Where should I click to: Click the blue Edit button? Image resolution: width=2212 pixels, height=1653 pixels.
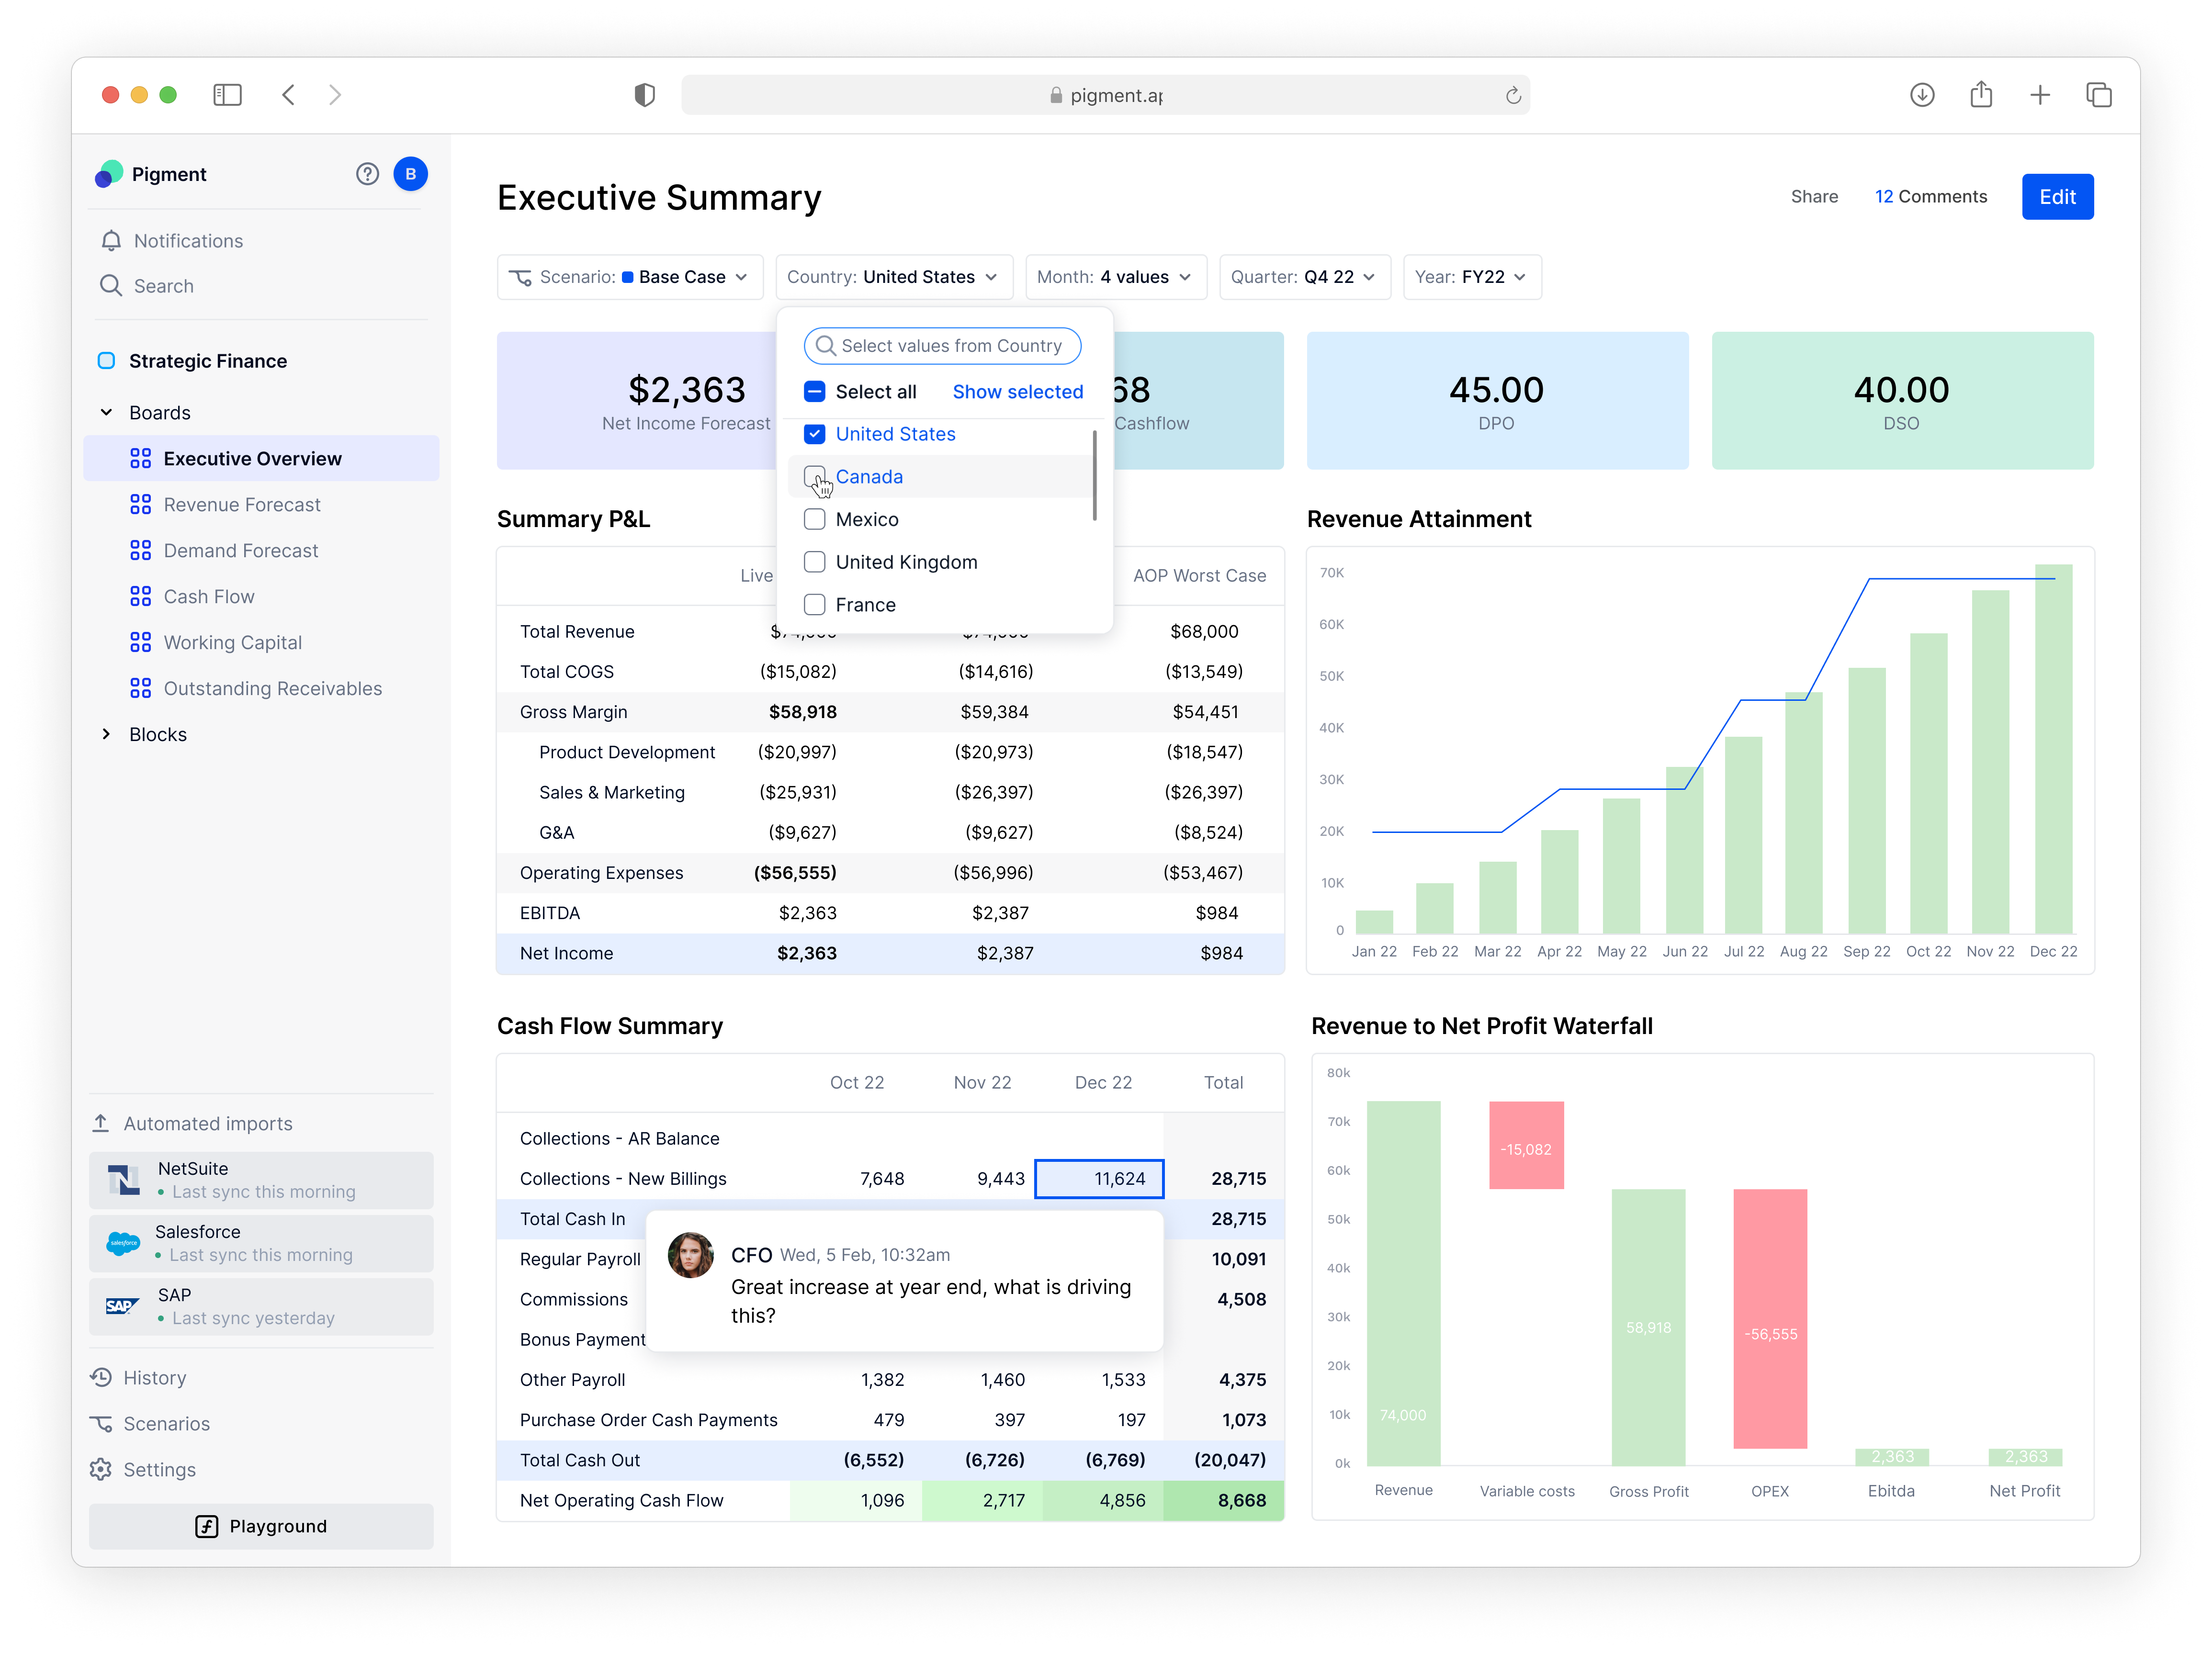(2056, 197)
